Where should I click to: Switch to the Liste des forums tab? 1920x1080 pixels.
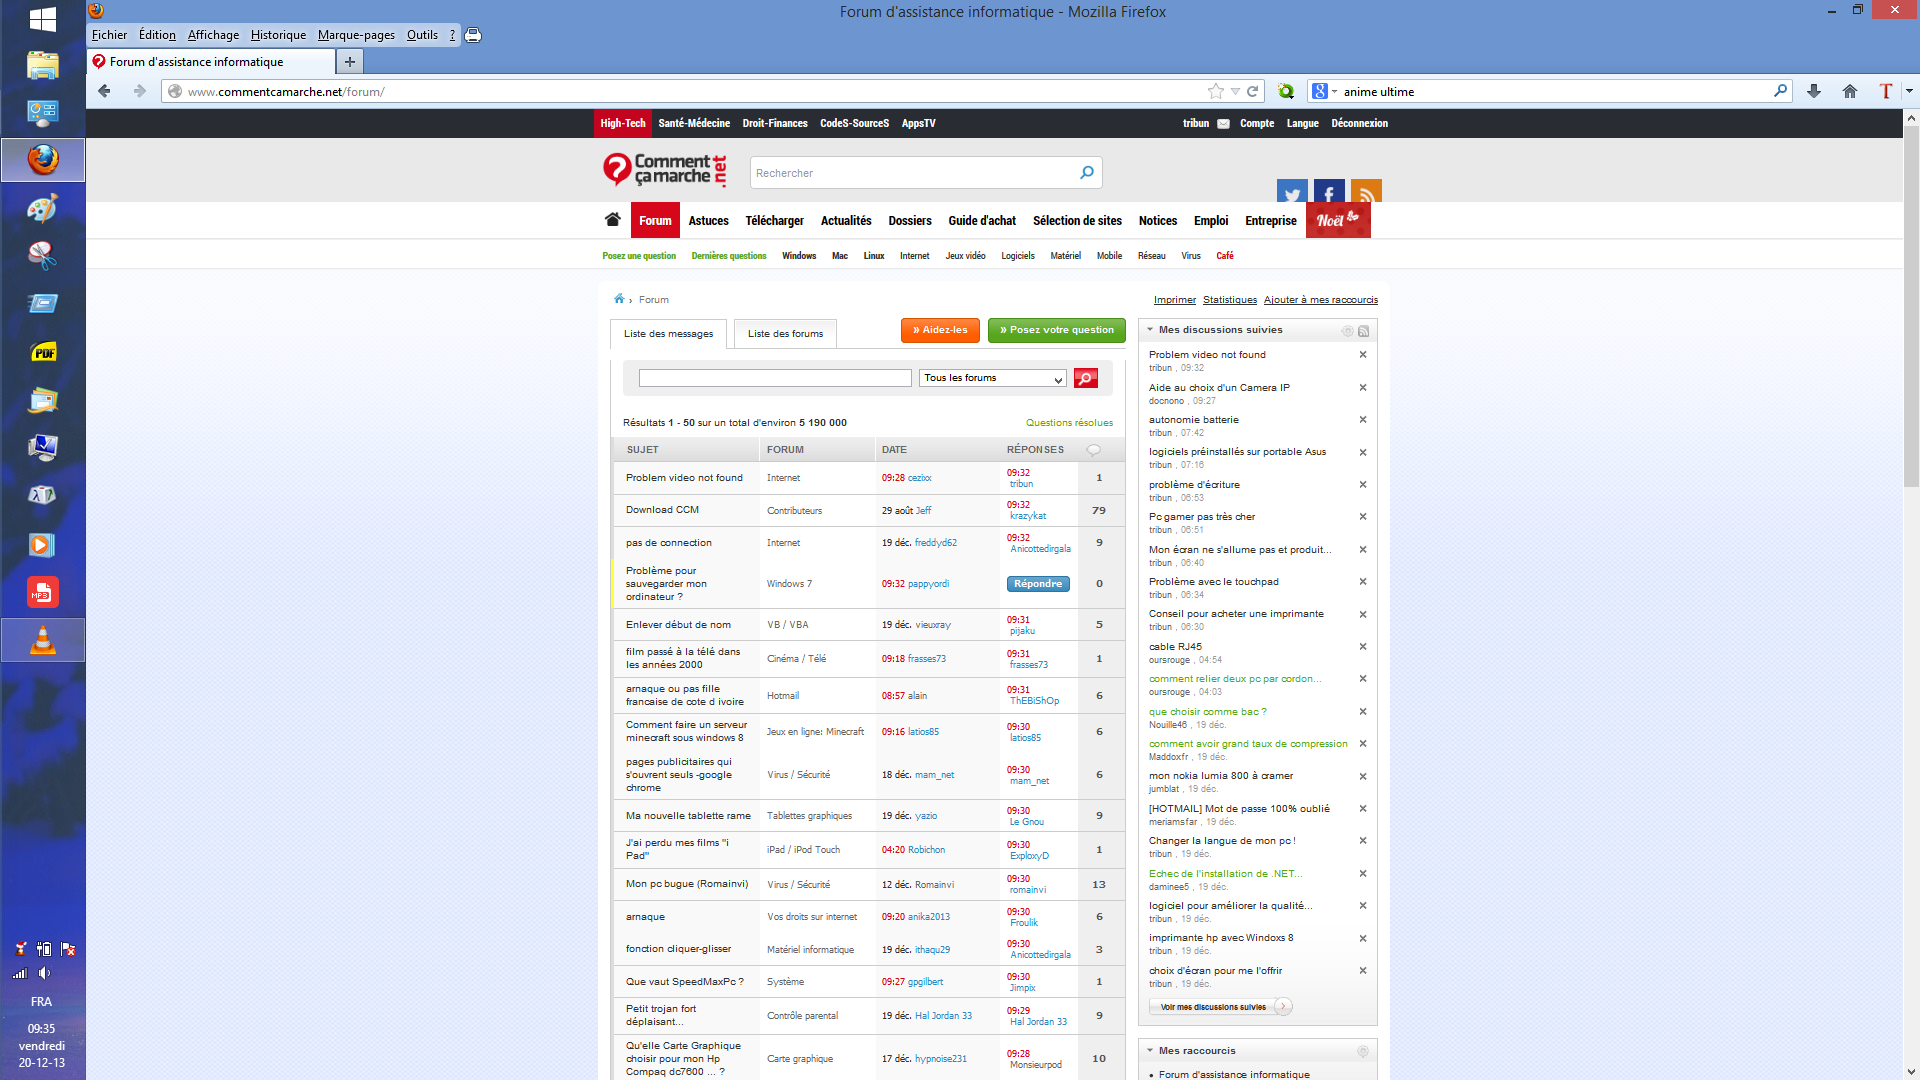click(785, 334)
